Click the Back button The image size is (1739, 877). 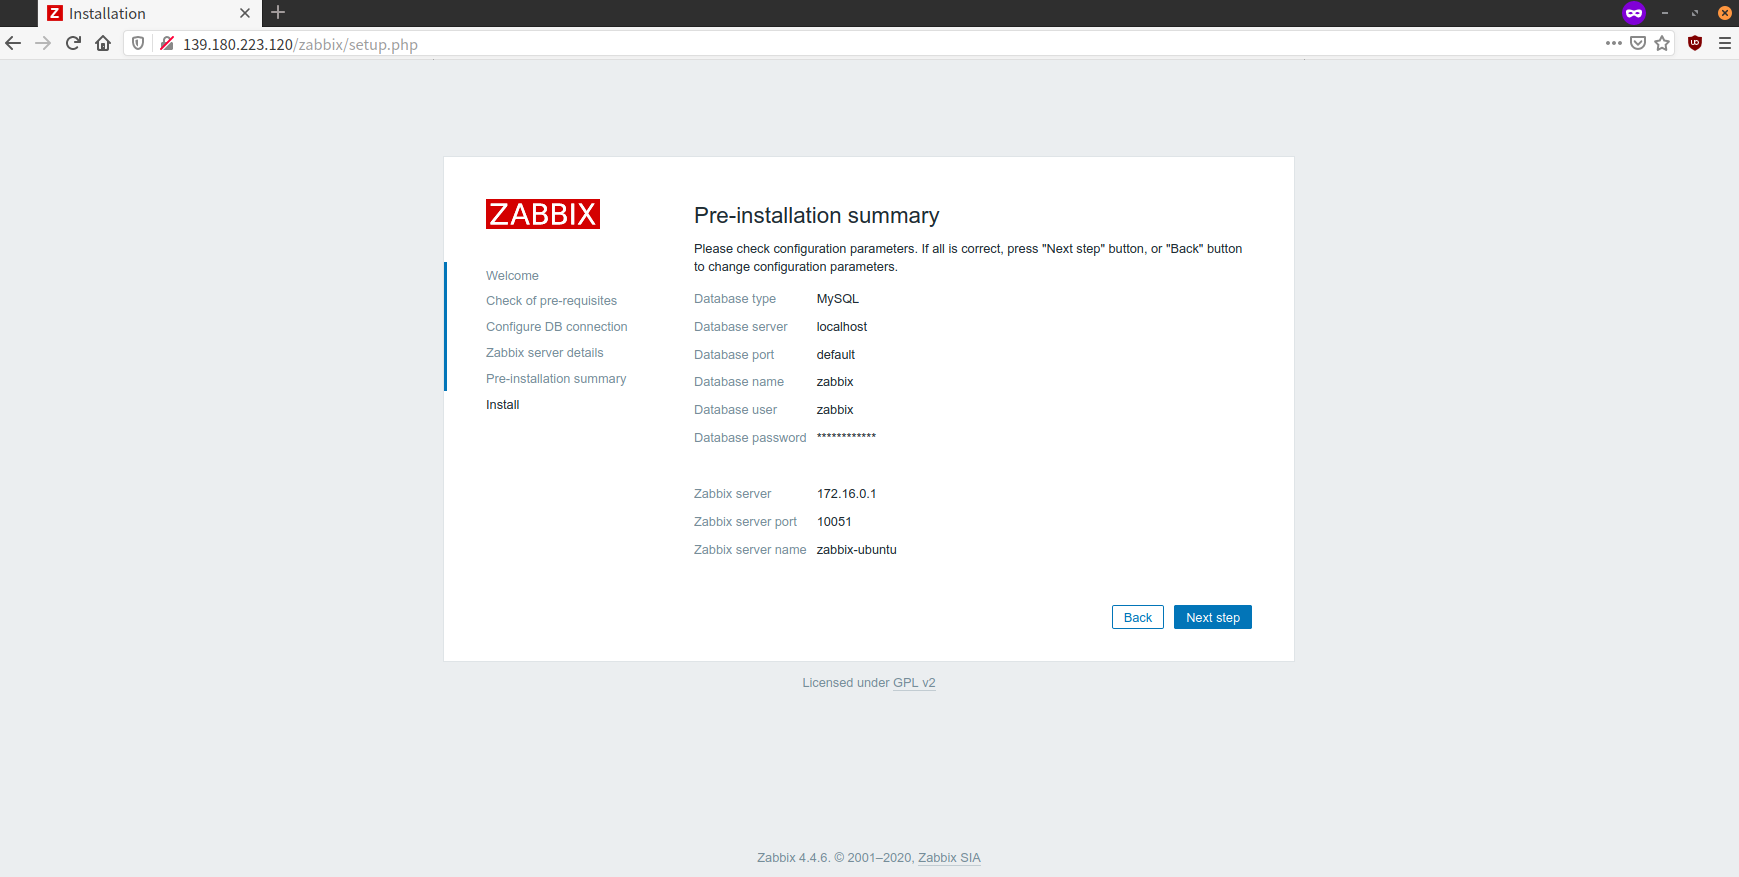[1138, 617]
